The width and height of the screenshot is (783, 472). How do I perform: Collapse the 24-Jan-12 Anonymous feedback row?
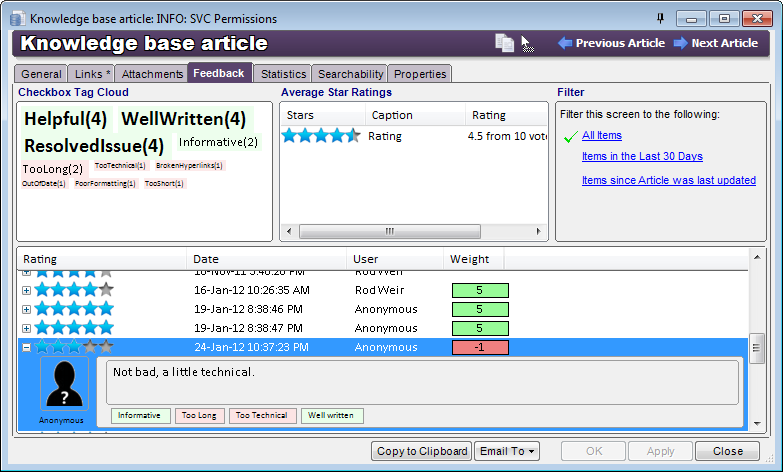pos(26,347)
